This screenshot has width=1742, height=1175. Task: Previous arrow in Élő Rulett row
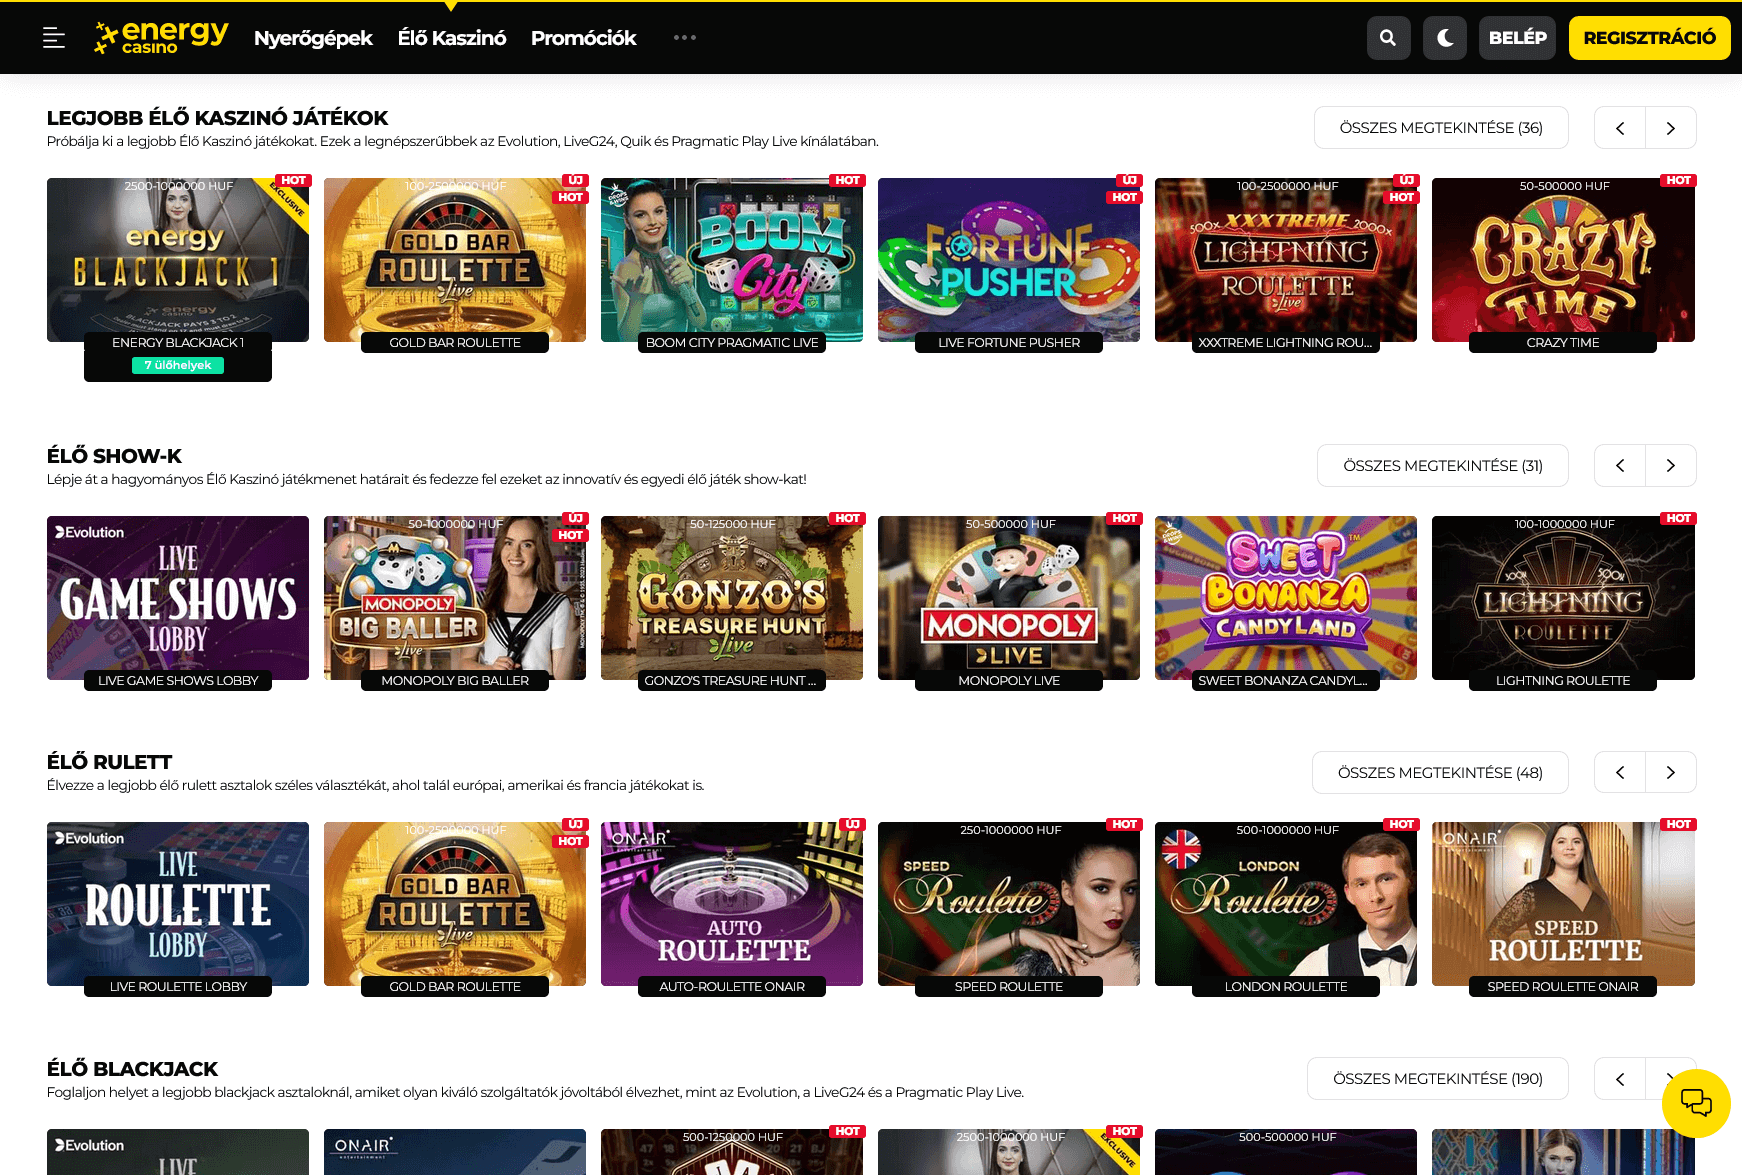coord(1620,773)
